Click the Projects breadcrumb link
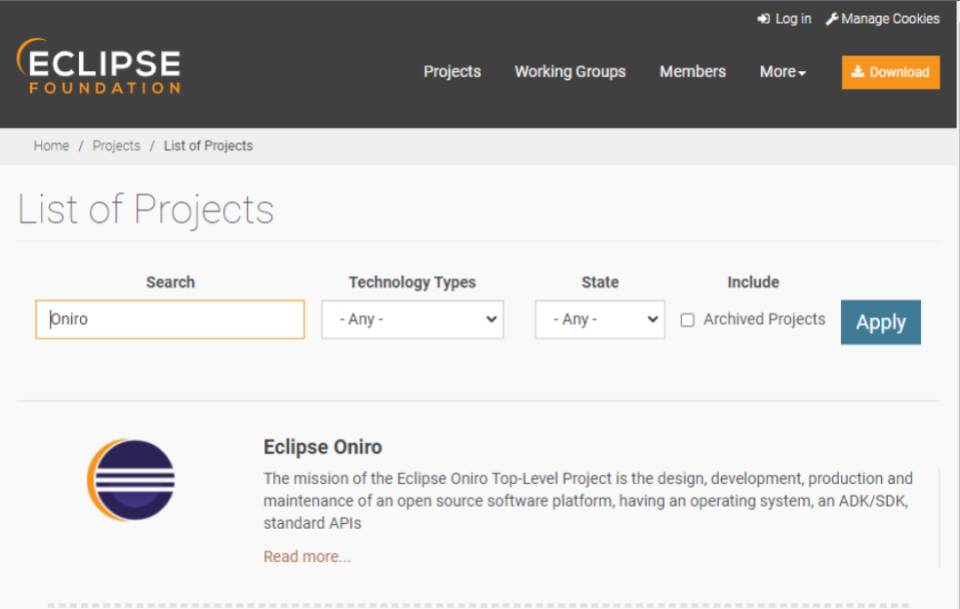Screen dimensions: 960x609 click(116, 146)
